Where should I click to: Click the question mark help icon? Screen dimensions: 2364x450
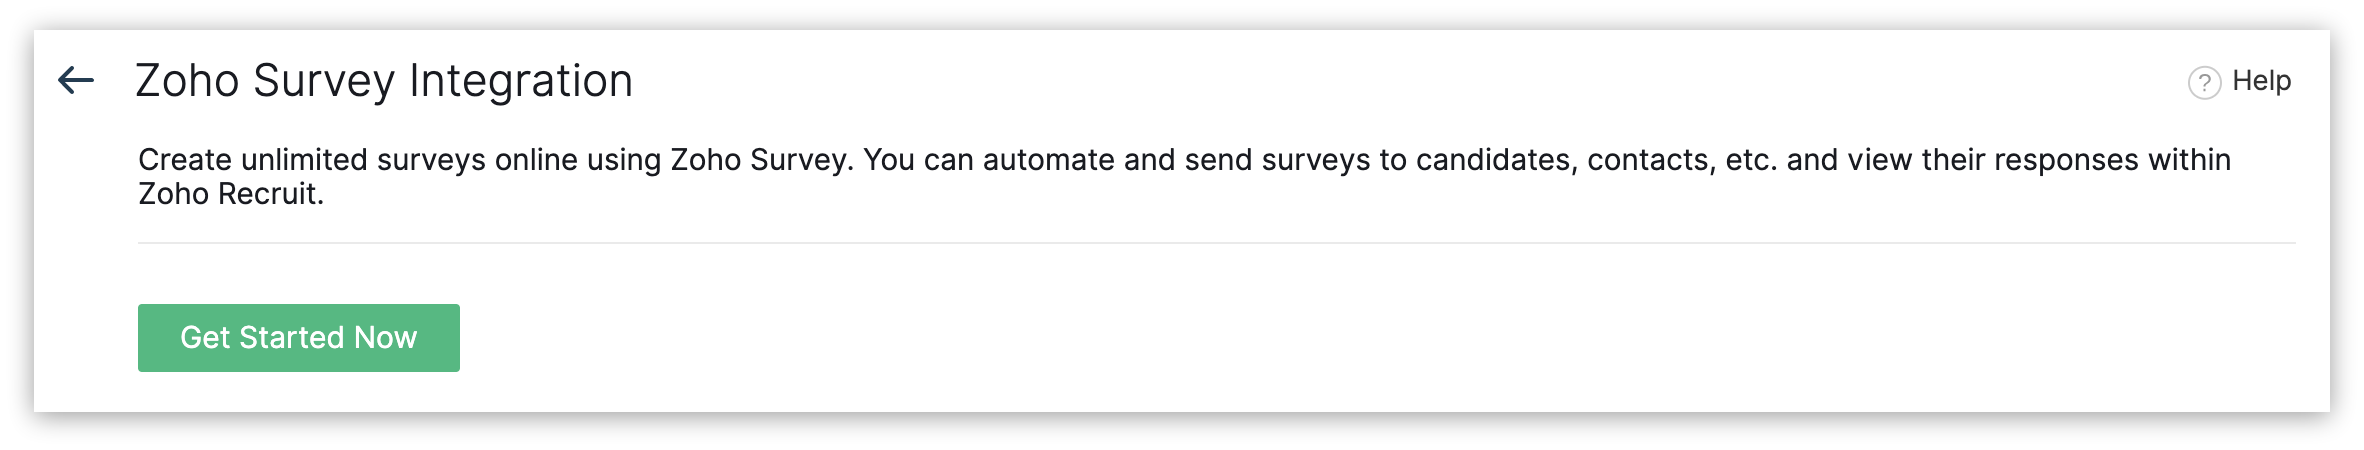pyautogui.click(x=2204, y=82)
